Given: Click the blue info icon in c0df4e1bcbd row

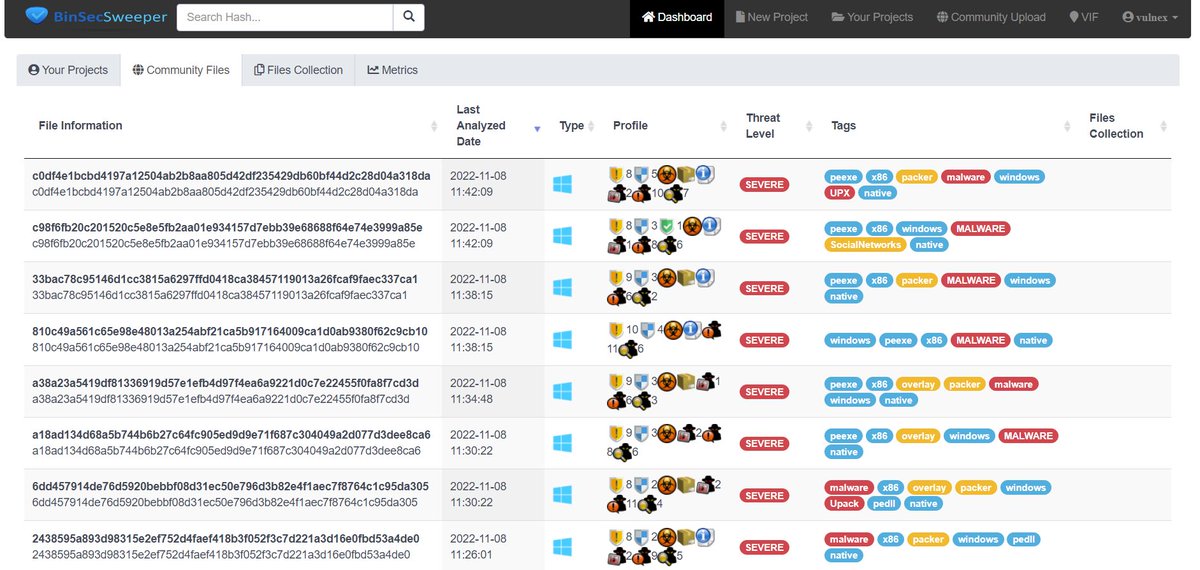Looking at the screenshot, I should [704, 174].
